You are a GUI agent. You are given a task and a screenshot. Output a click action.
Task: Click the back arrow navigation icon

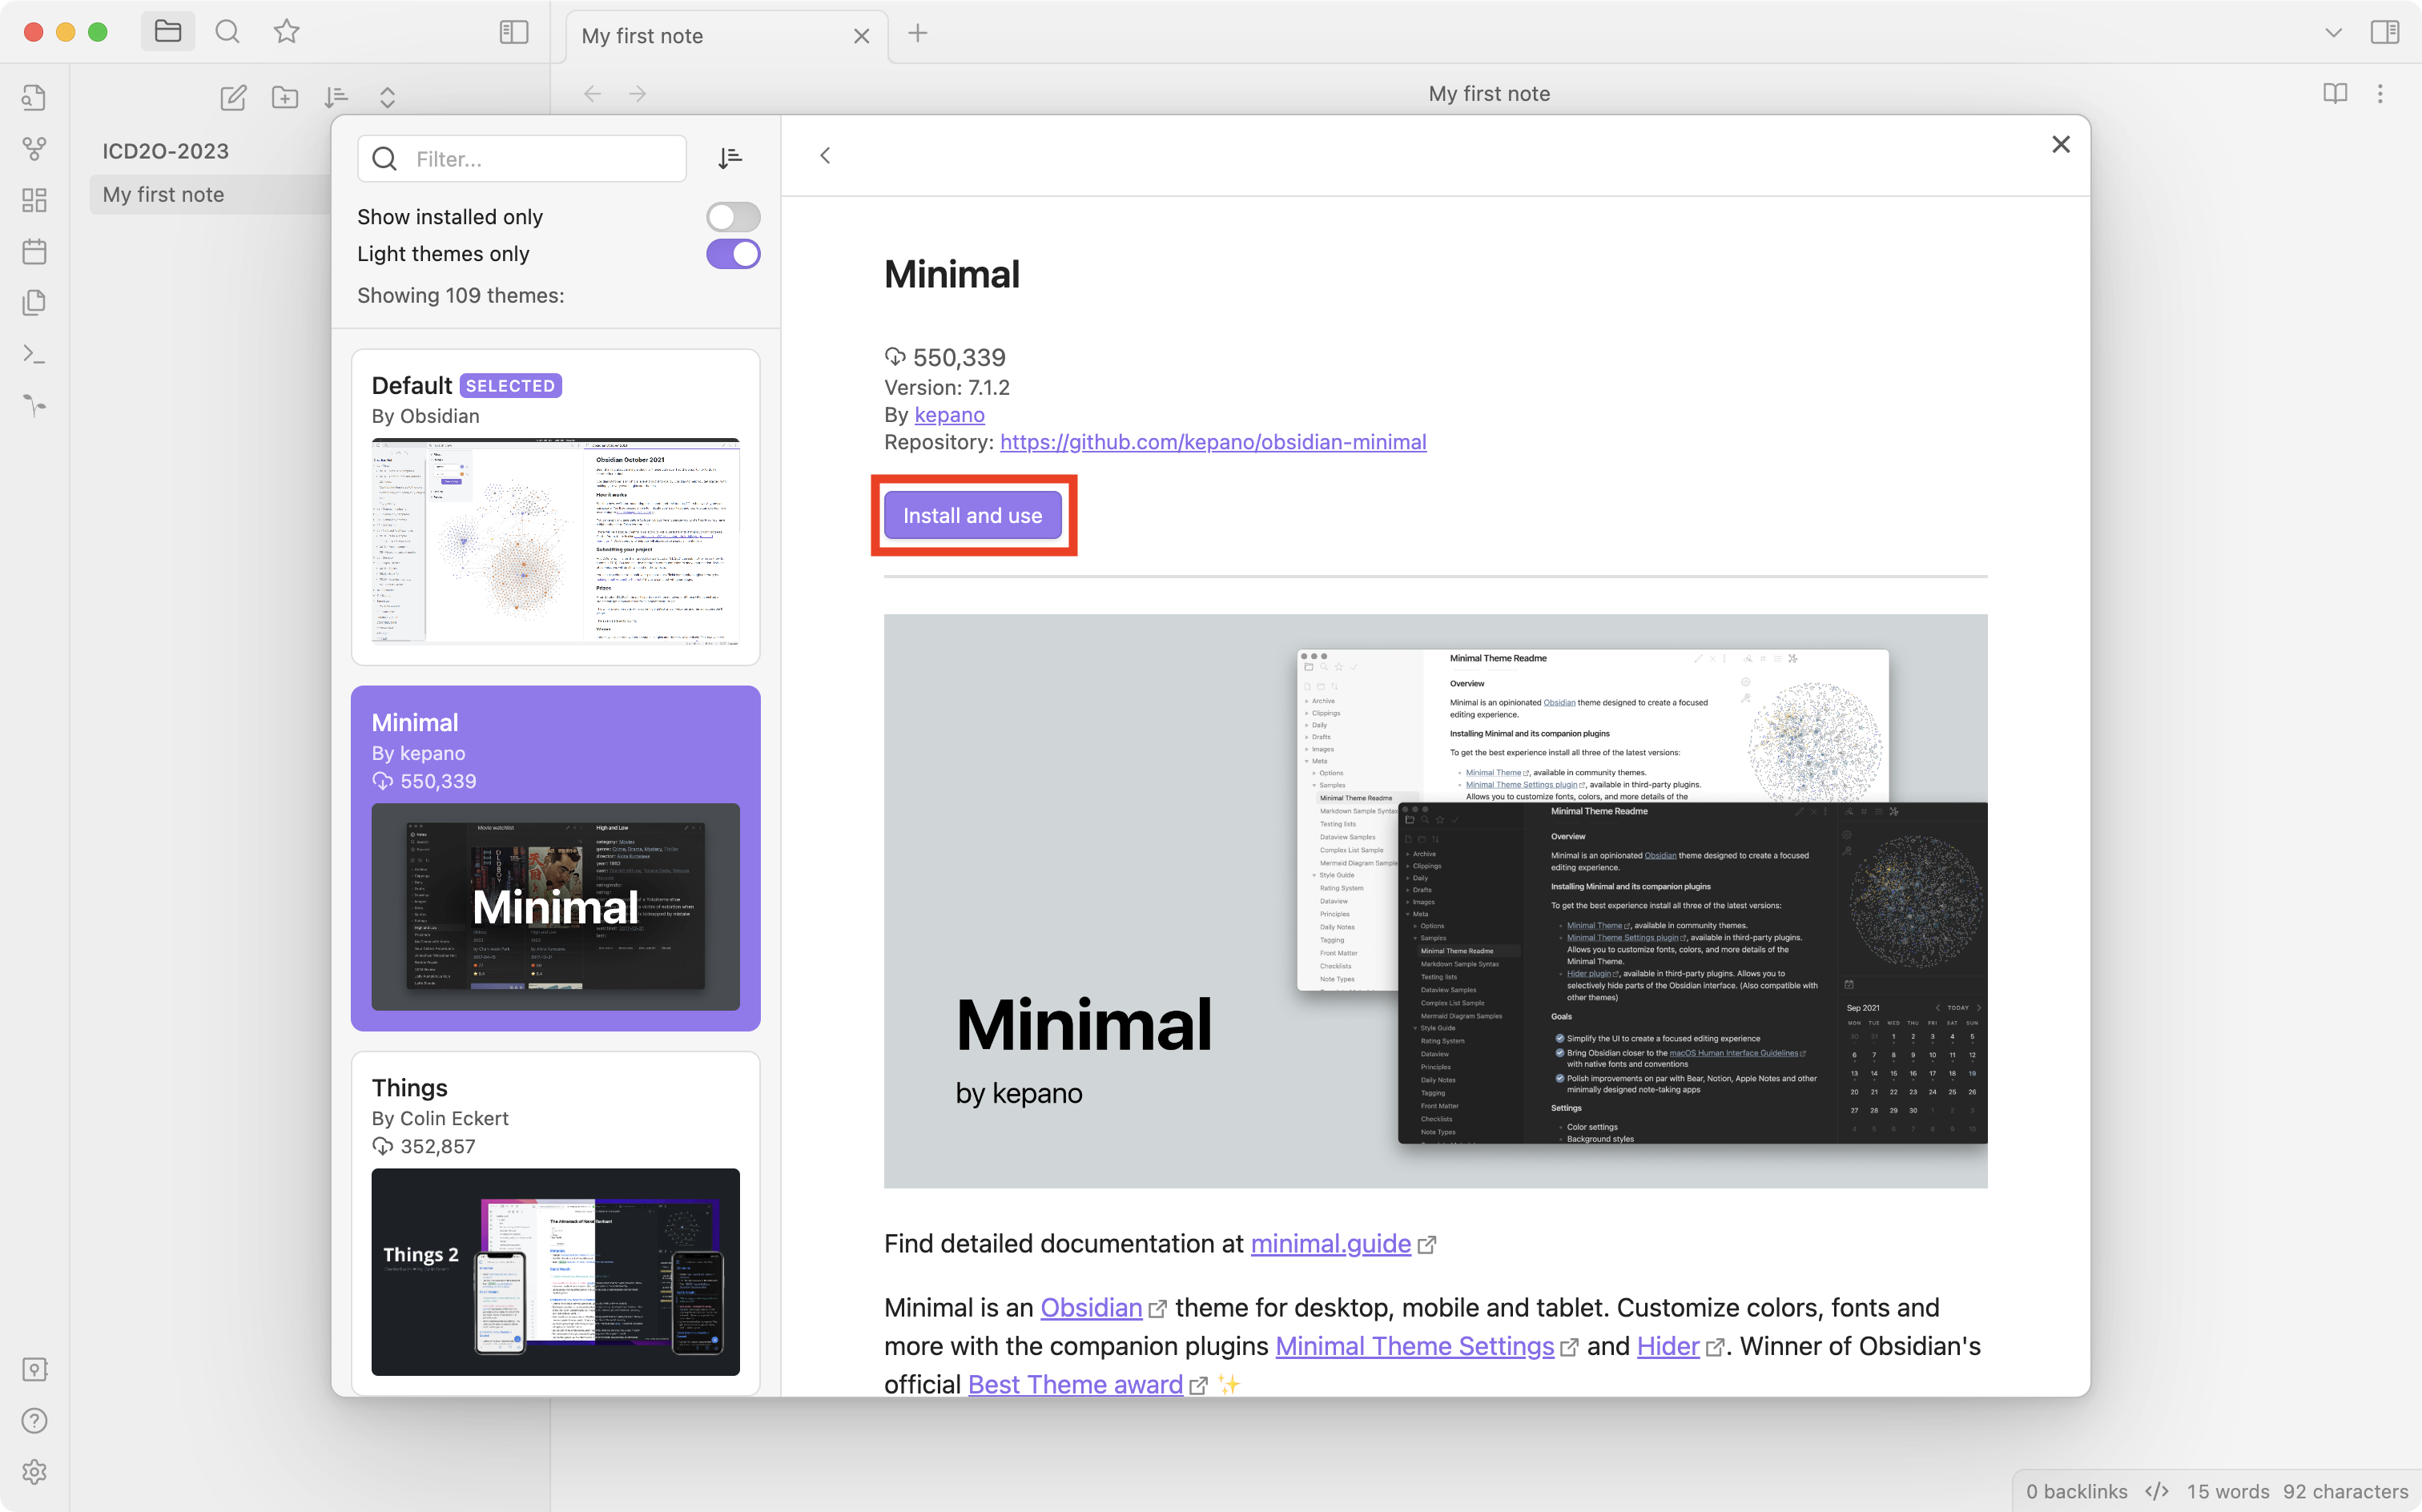825,155
